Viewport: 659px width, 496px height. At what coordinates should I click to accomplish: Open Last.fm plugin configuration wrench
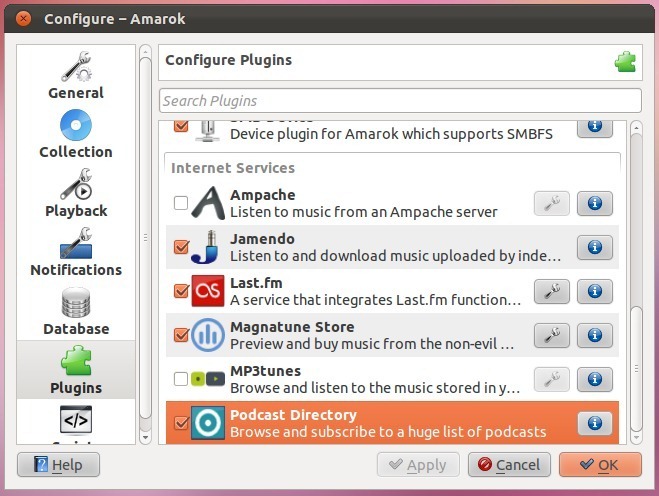[552, 291]
